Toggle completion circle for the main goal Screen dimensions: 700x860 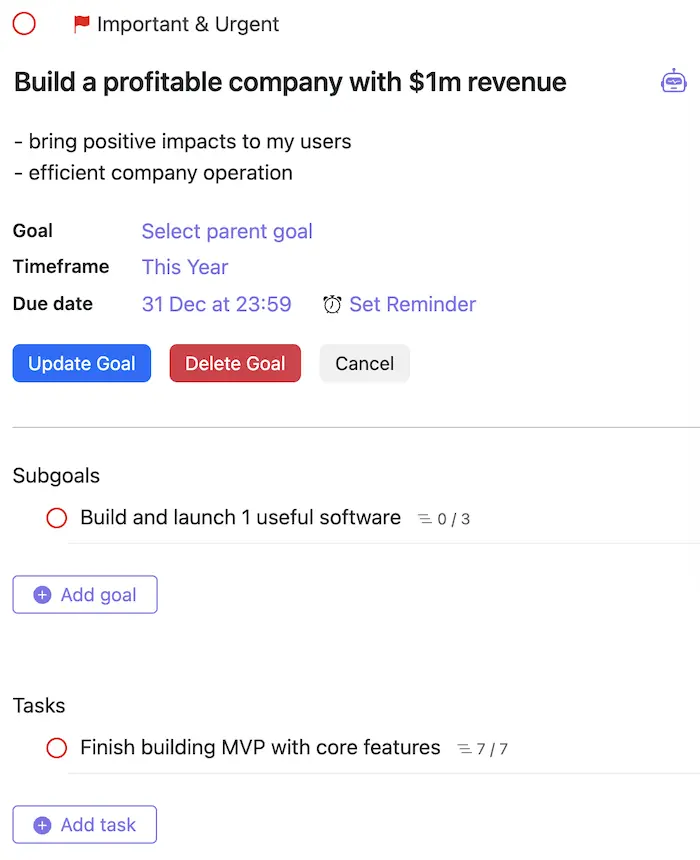pyautogui.click(x=23, y=24)
